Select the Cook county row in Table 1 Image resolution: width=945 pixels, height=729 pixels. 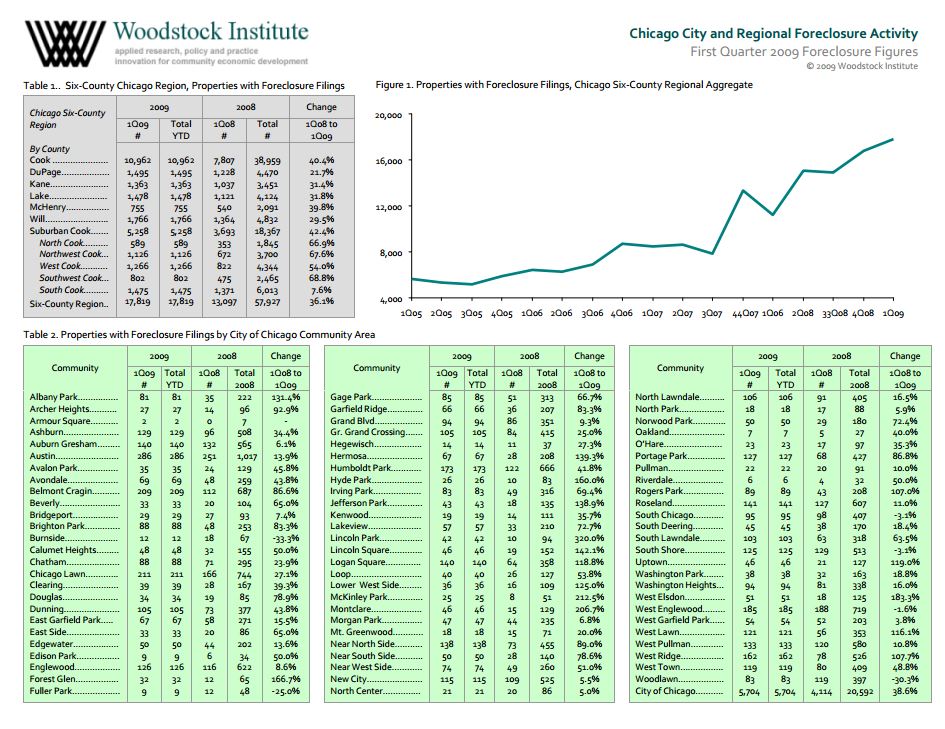[x=189, y=160]
